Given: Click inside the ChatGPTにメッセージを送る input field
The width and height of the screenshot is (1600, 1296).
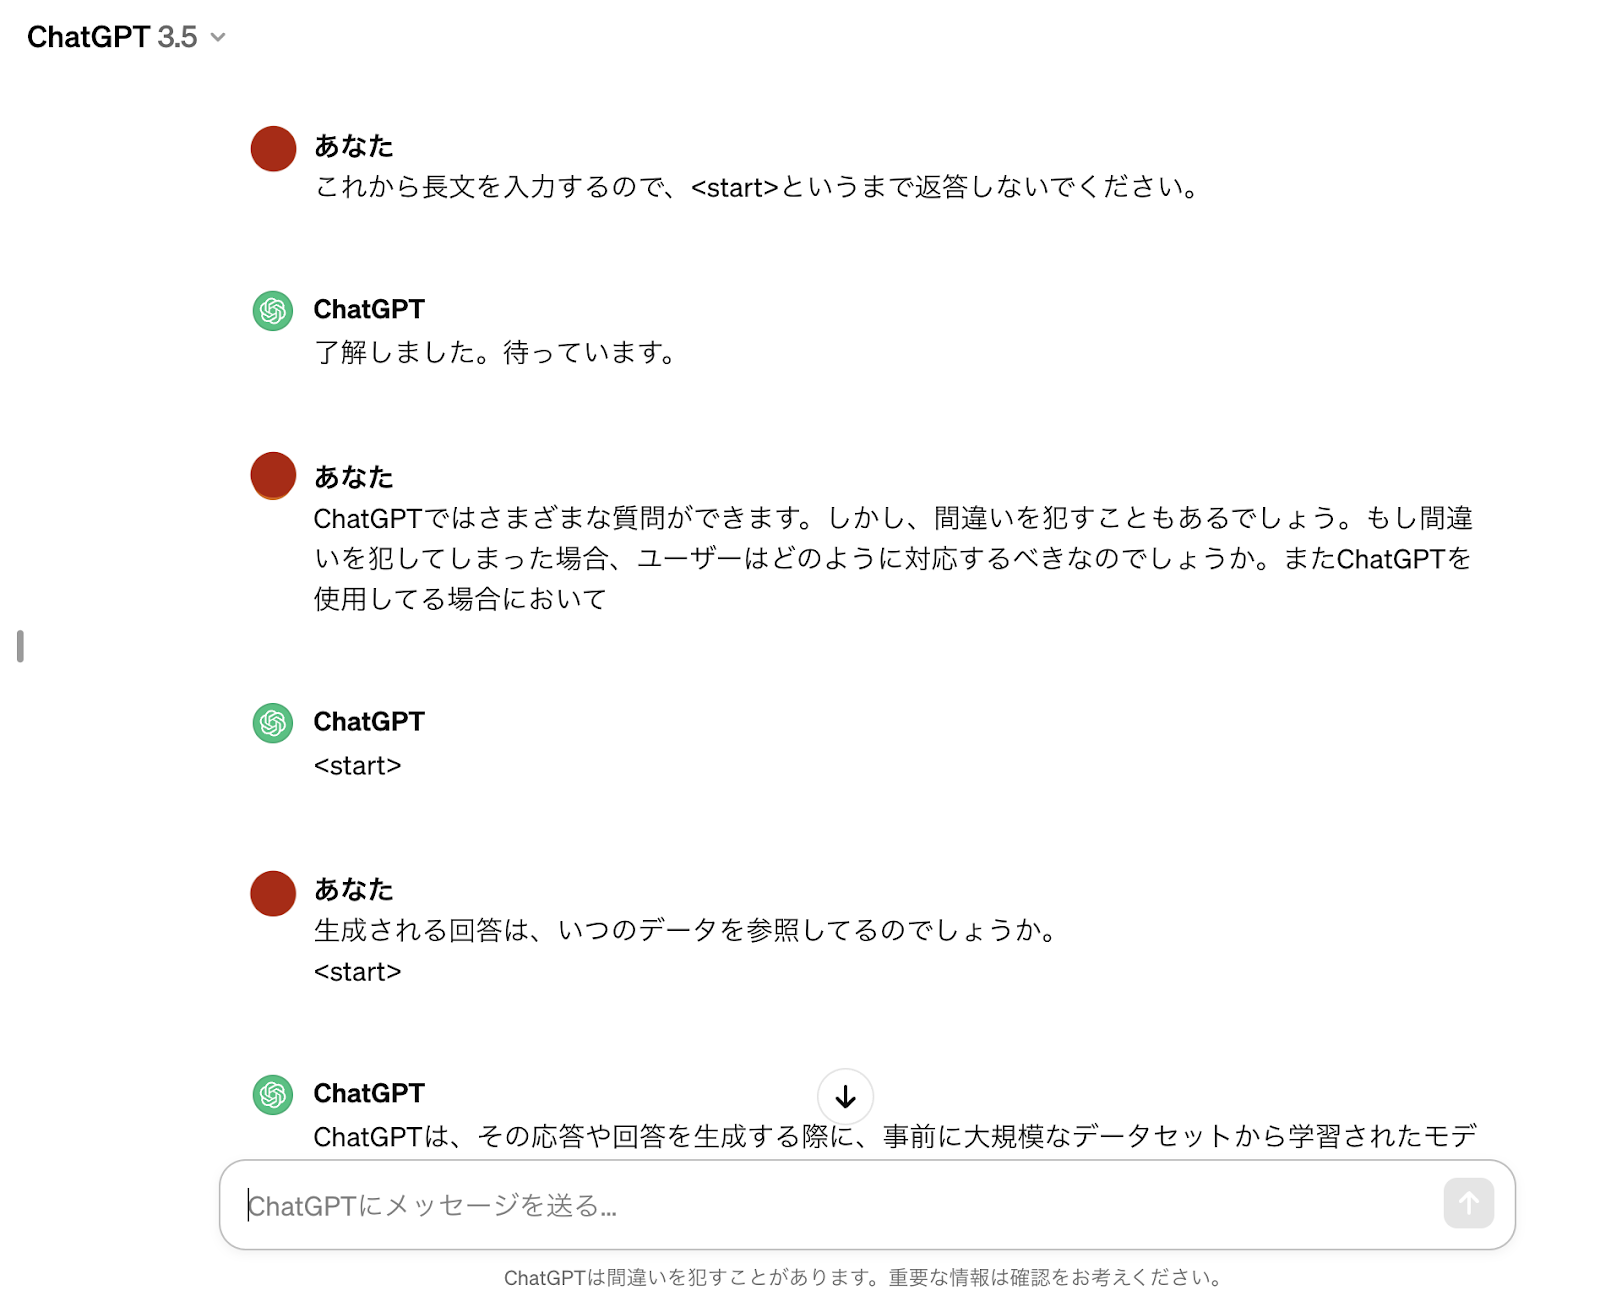Looking at the screenshot, I should (x=700, y=1207).
